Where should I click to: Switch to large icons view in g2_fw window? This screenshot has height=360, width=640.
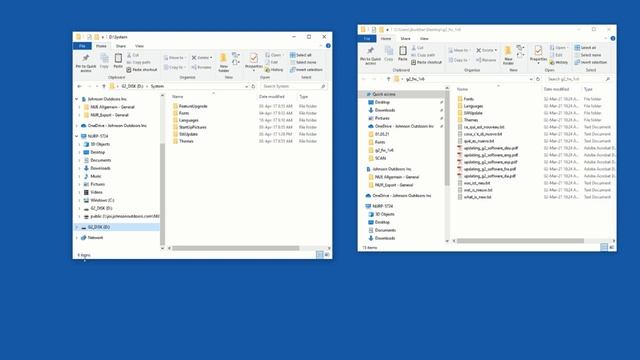pos(611,247)
